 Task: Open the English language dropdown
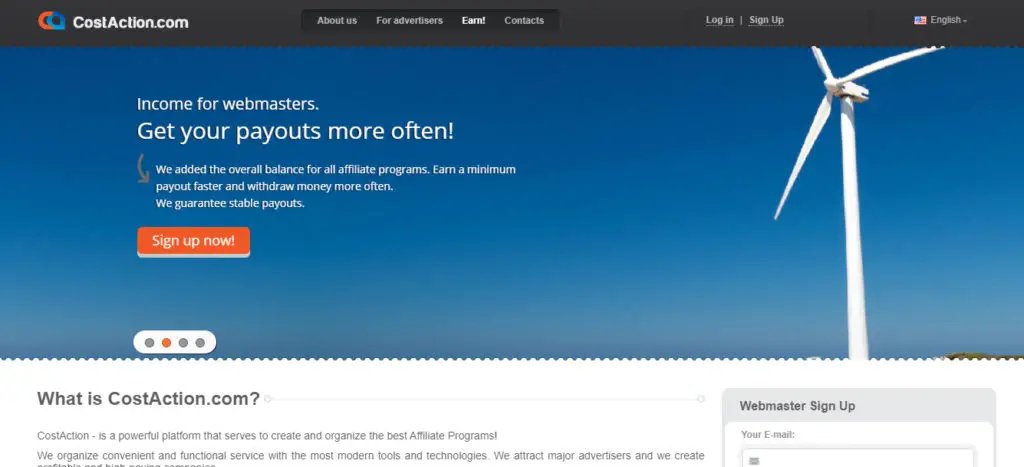pos(948,20)
